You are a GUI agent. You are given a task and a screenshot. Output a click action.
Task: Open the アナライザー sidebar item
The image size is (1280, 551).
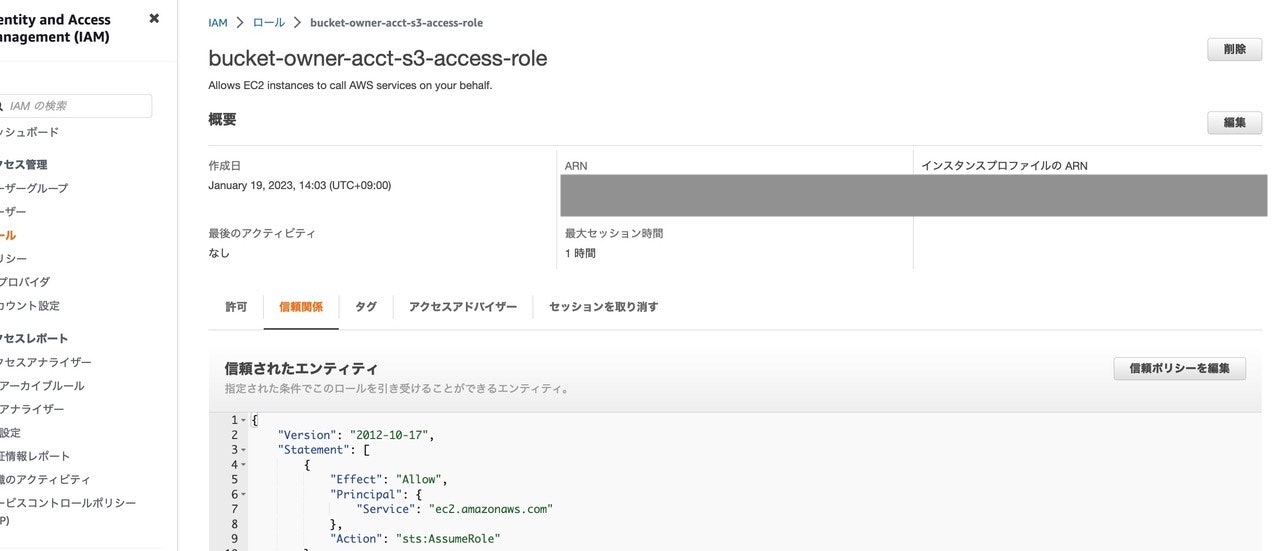tap(32, 409)
